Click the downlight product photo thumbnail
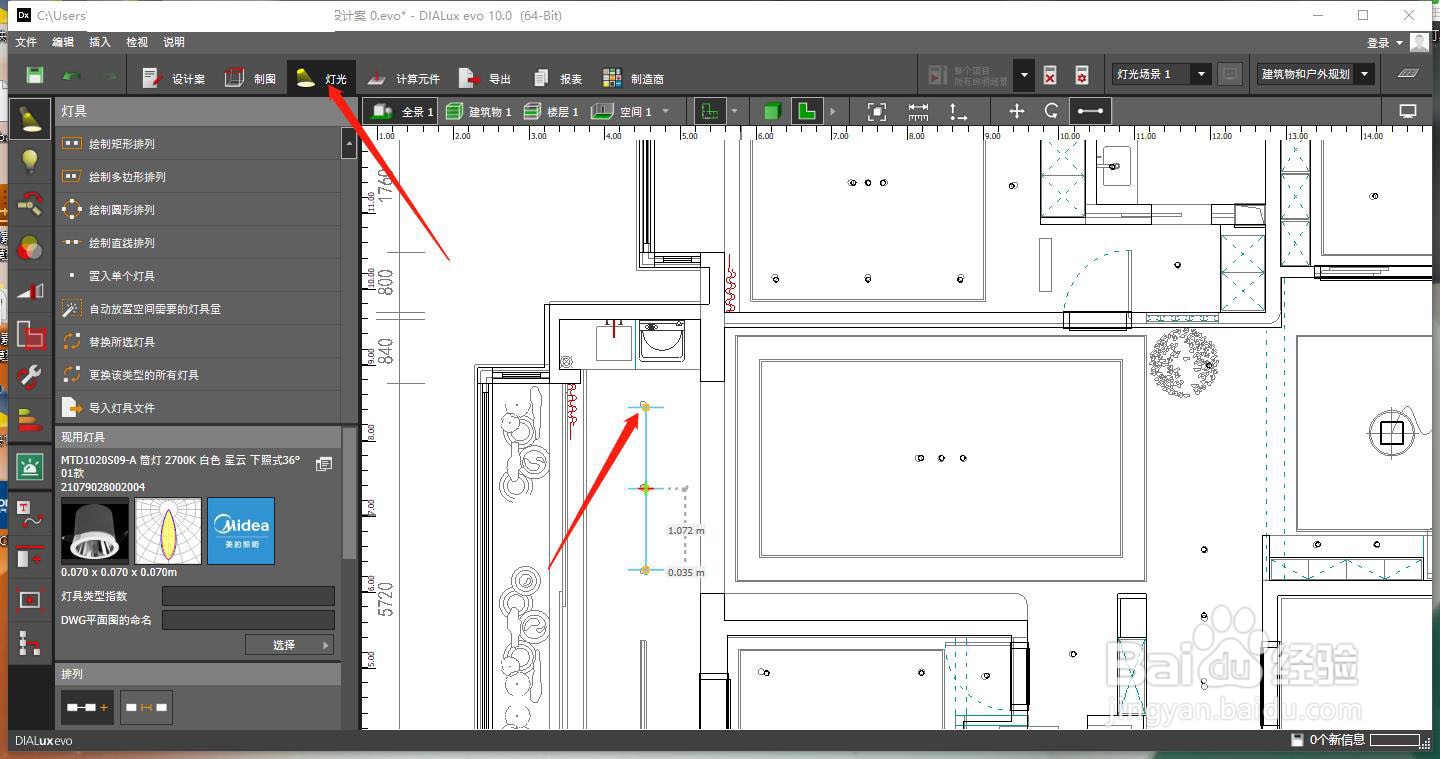 [x=95, y=531]
